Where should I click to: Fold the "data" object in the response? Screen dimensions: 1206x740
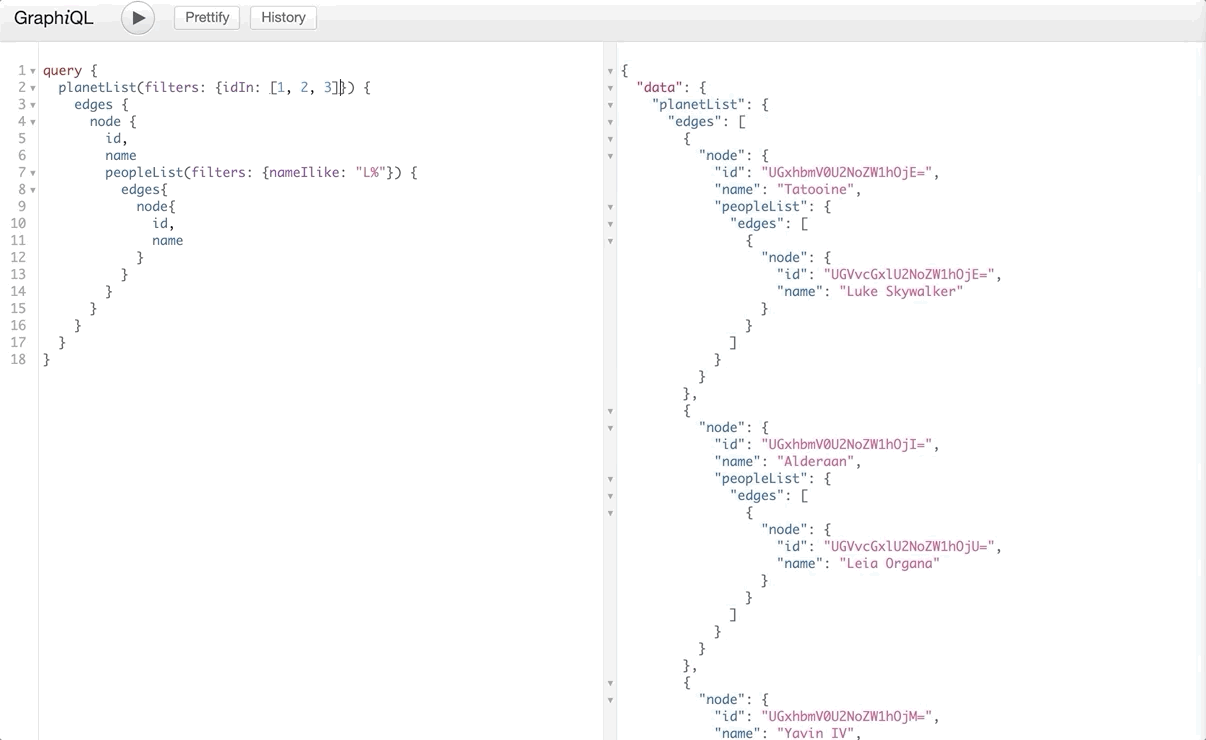click(610, 88)
